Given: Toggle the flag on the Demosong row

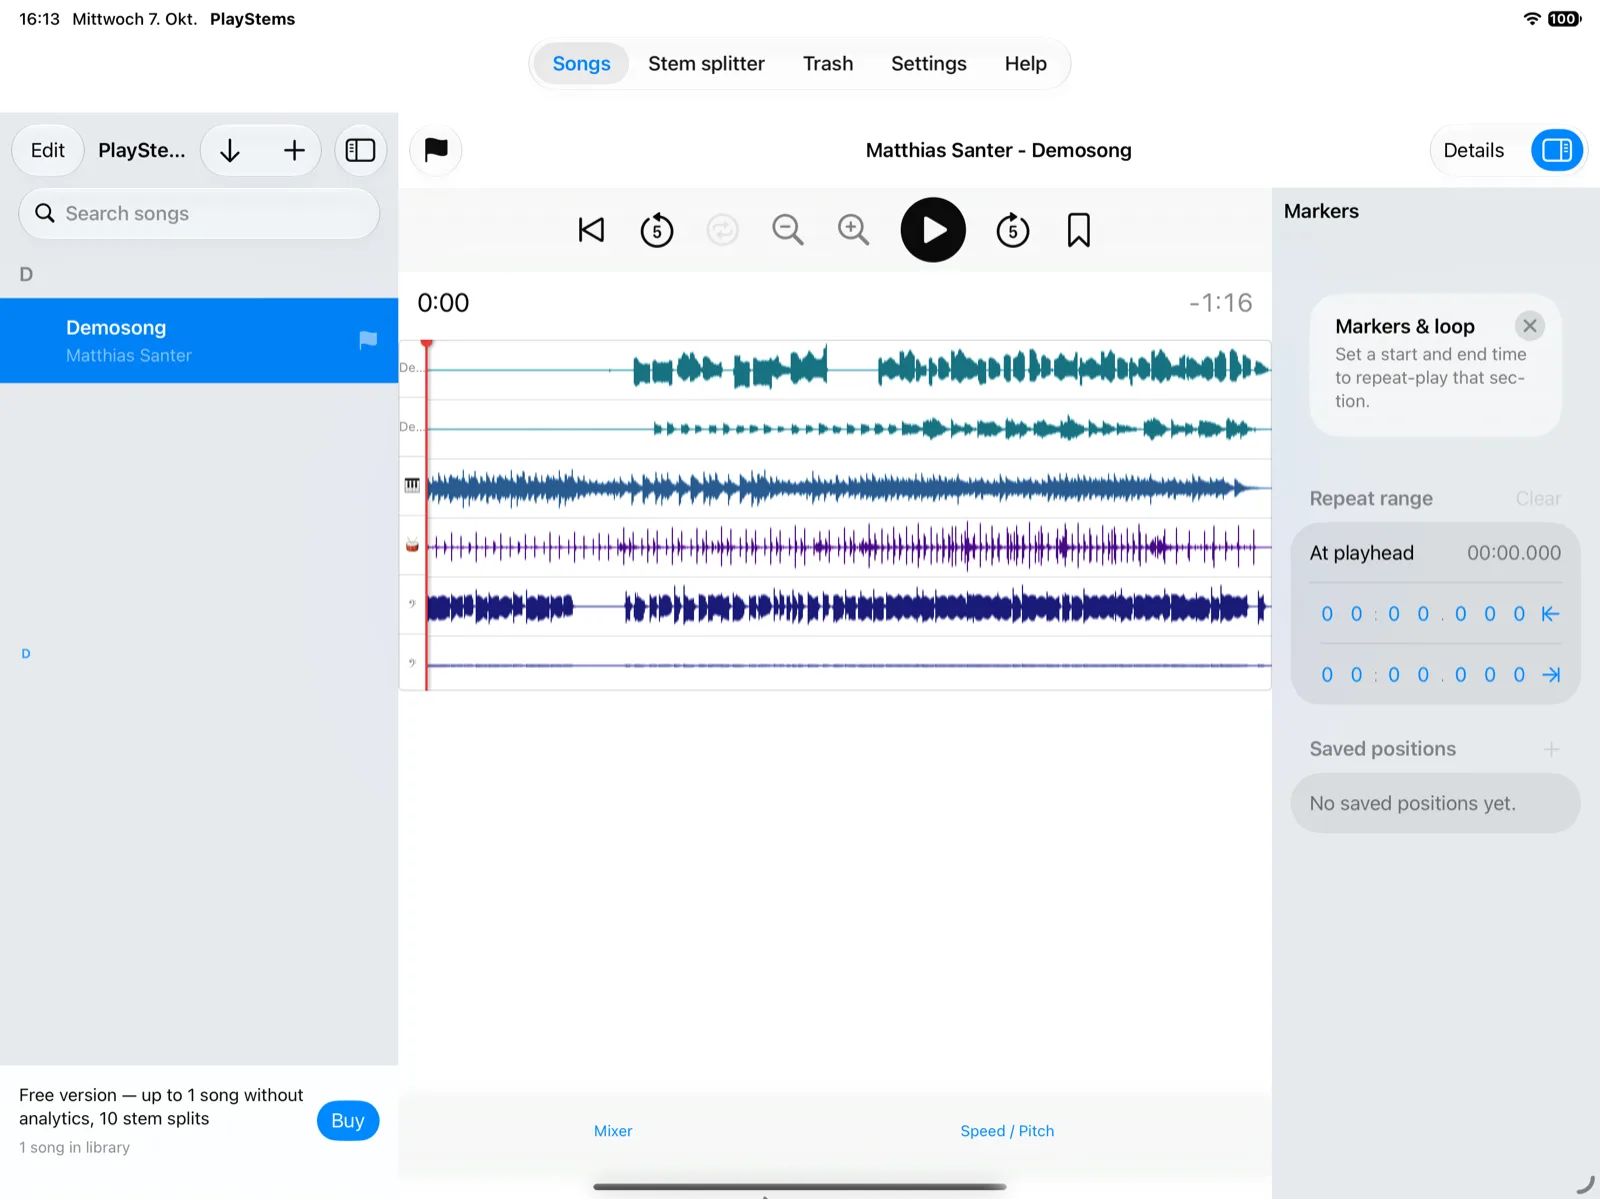Looking at the screenshot, I should (368, 340).
